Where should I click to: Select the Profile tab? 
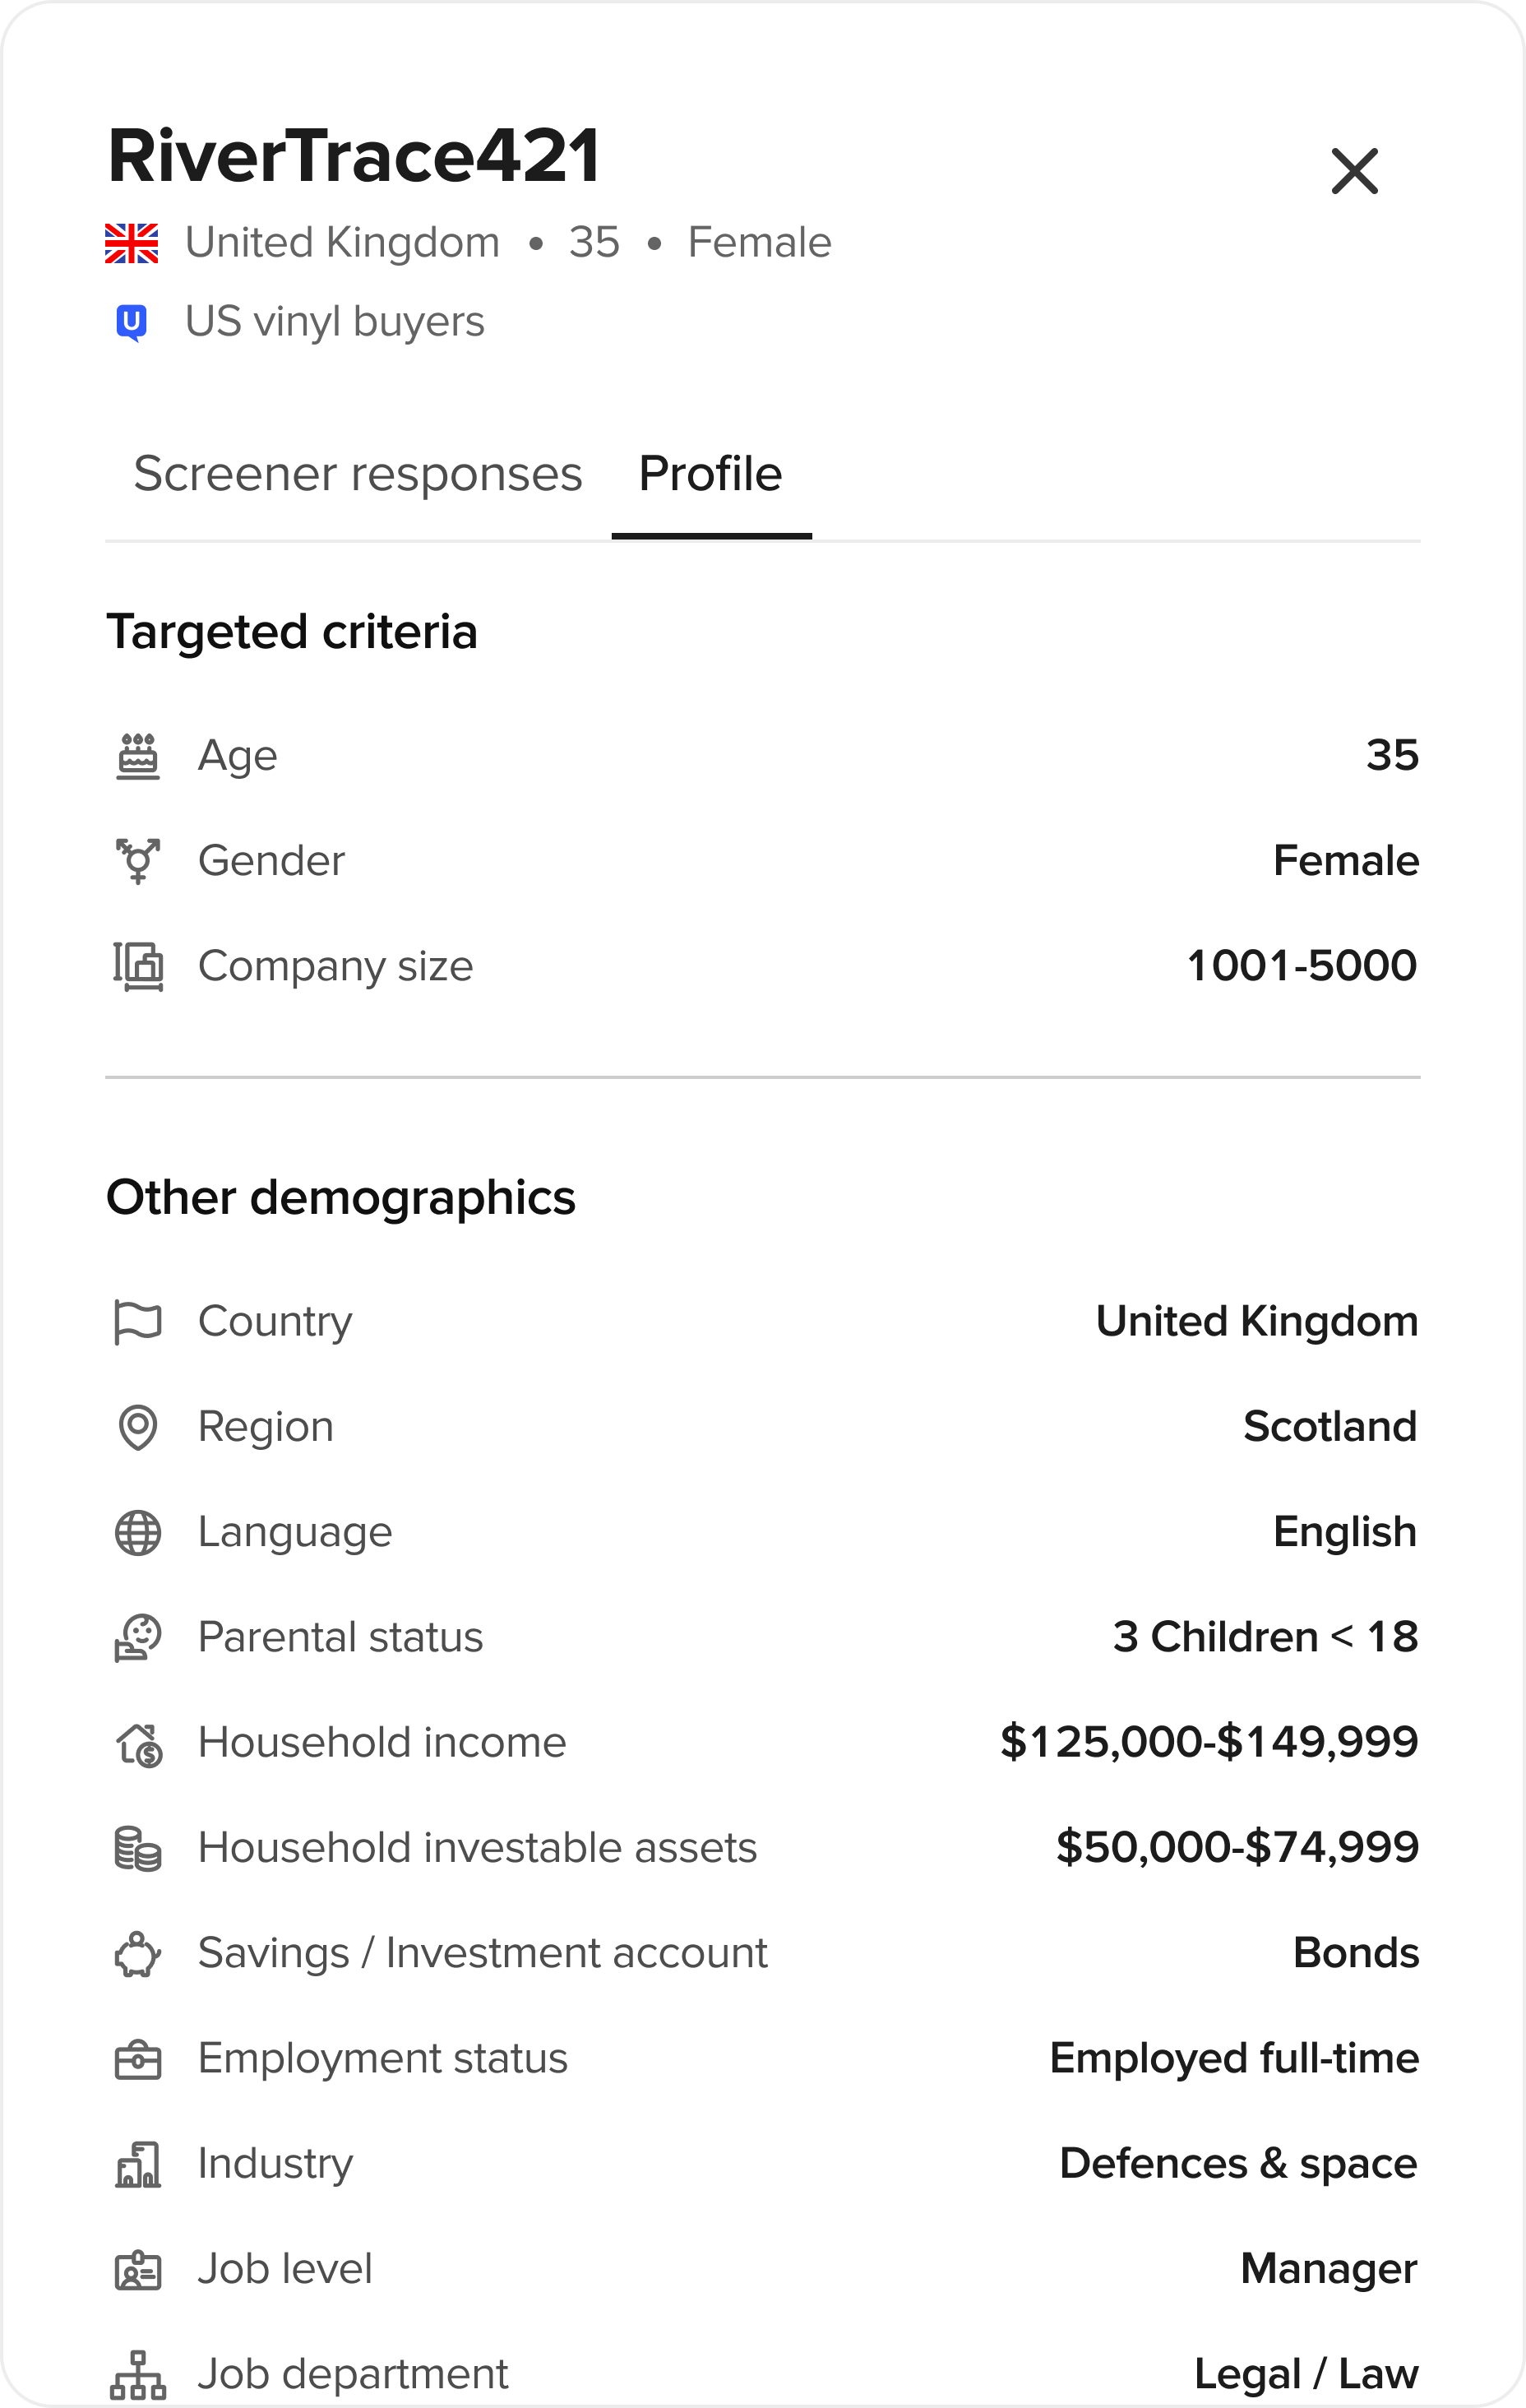point(710,474)
